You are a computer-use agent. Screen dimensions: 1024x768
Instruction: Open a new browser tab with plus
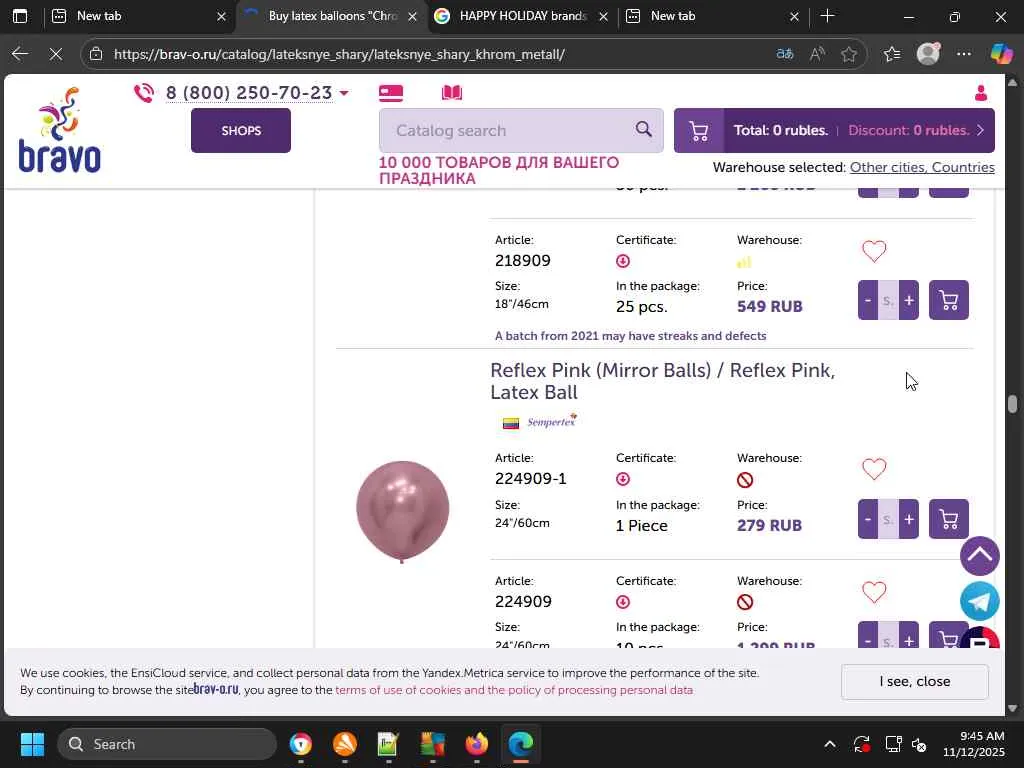coord(827,16)
